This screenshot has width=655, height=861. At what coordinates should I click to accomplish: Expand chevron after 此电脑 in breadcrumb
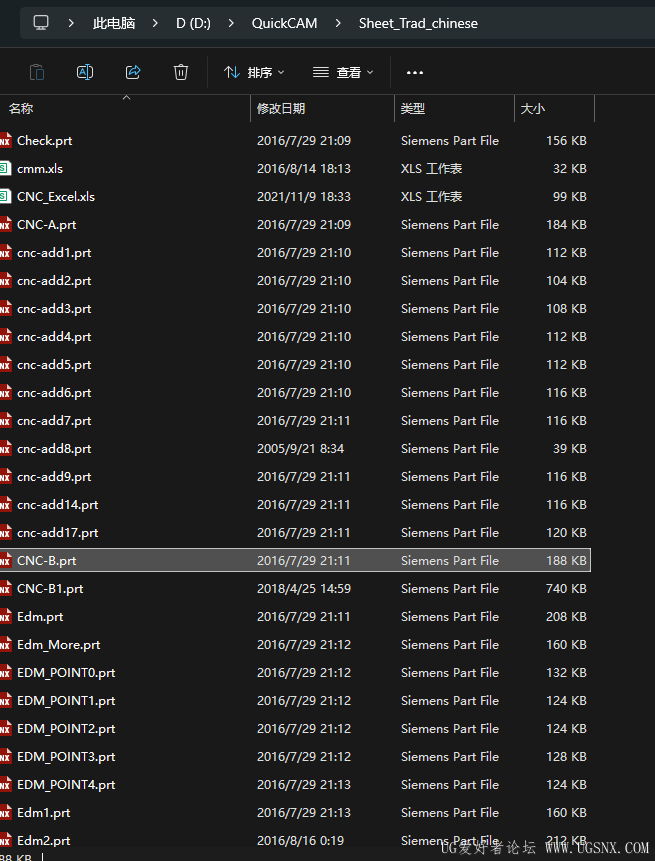pyautogui.click(x=155, y=23)
